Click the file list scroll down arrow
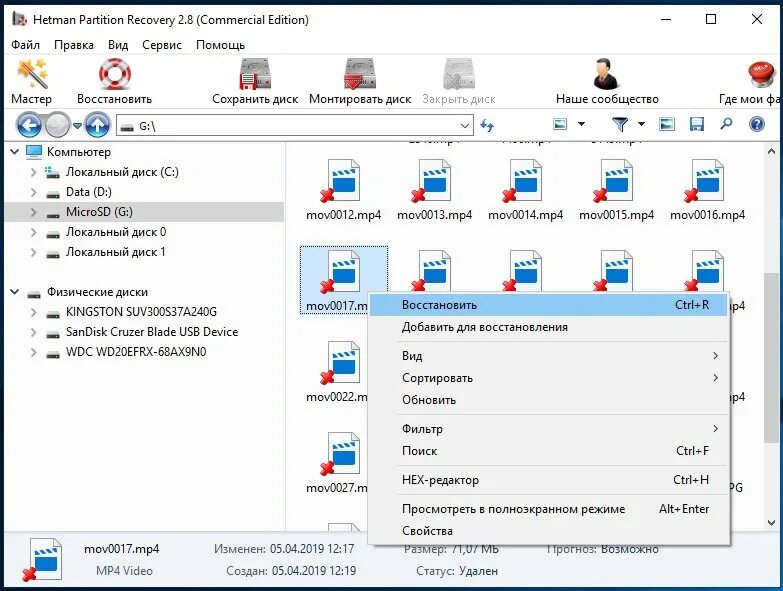The width and height of the screenshot is (783, 591). click(771, 523)
